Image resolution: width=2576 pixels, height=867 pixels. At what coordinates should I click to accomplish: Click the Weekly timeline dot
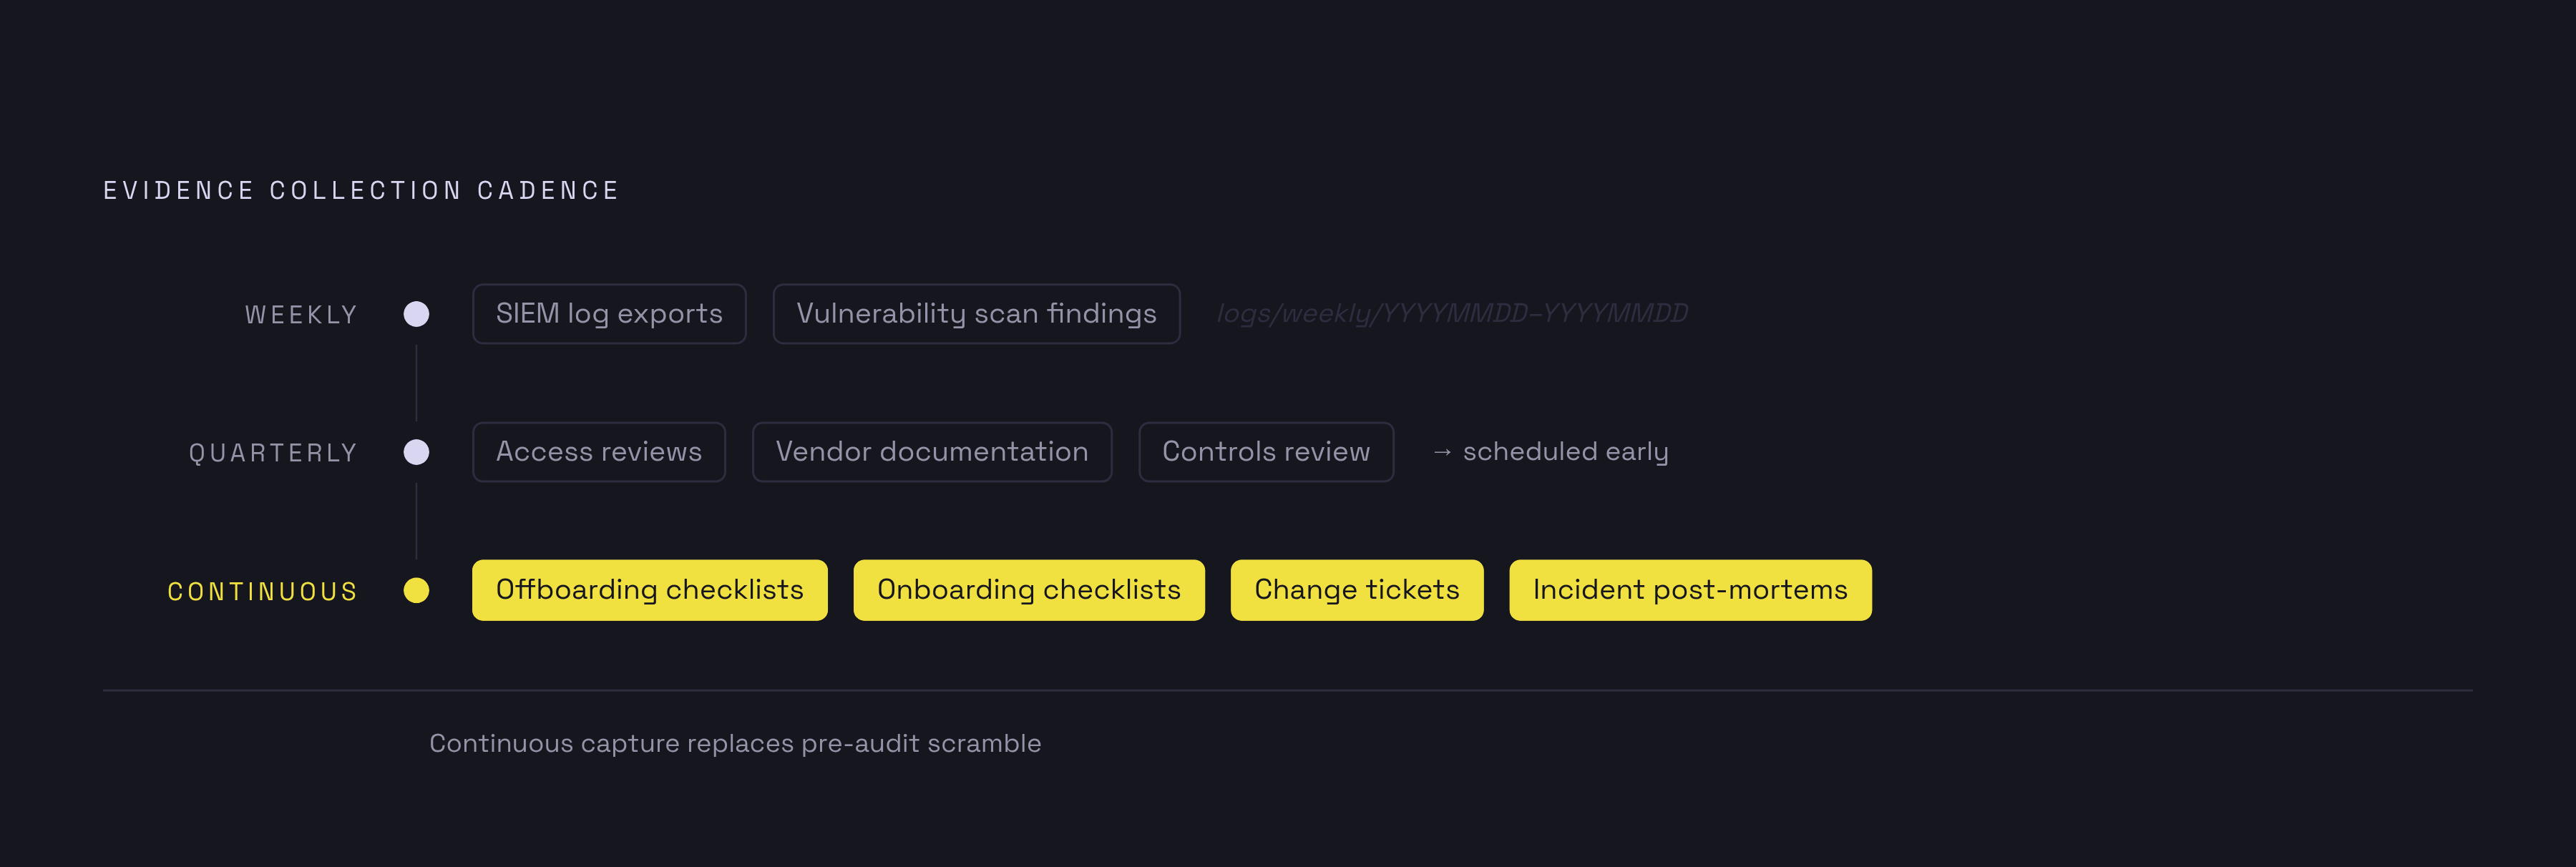(x=416, y=314)
